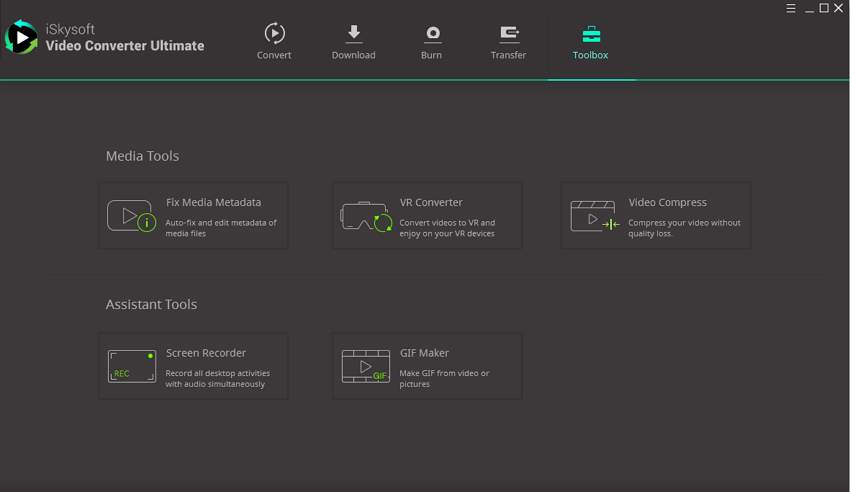The width and height of the screenshot is (850, 492).
Task: Open the "GIF Maker" title text
Action: (424, 353)
